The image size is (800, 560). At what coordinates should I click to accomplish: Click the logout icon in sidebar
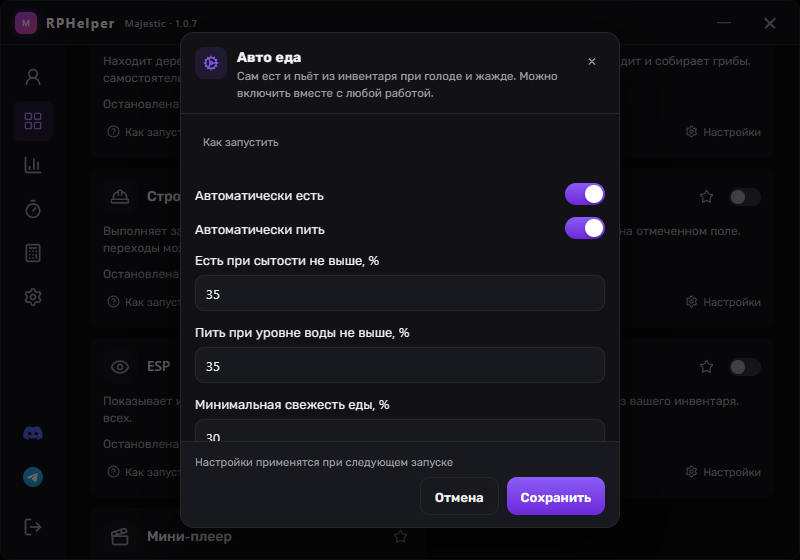pos(33,527)
